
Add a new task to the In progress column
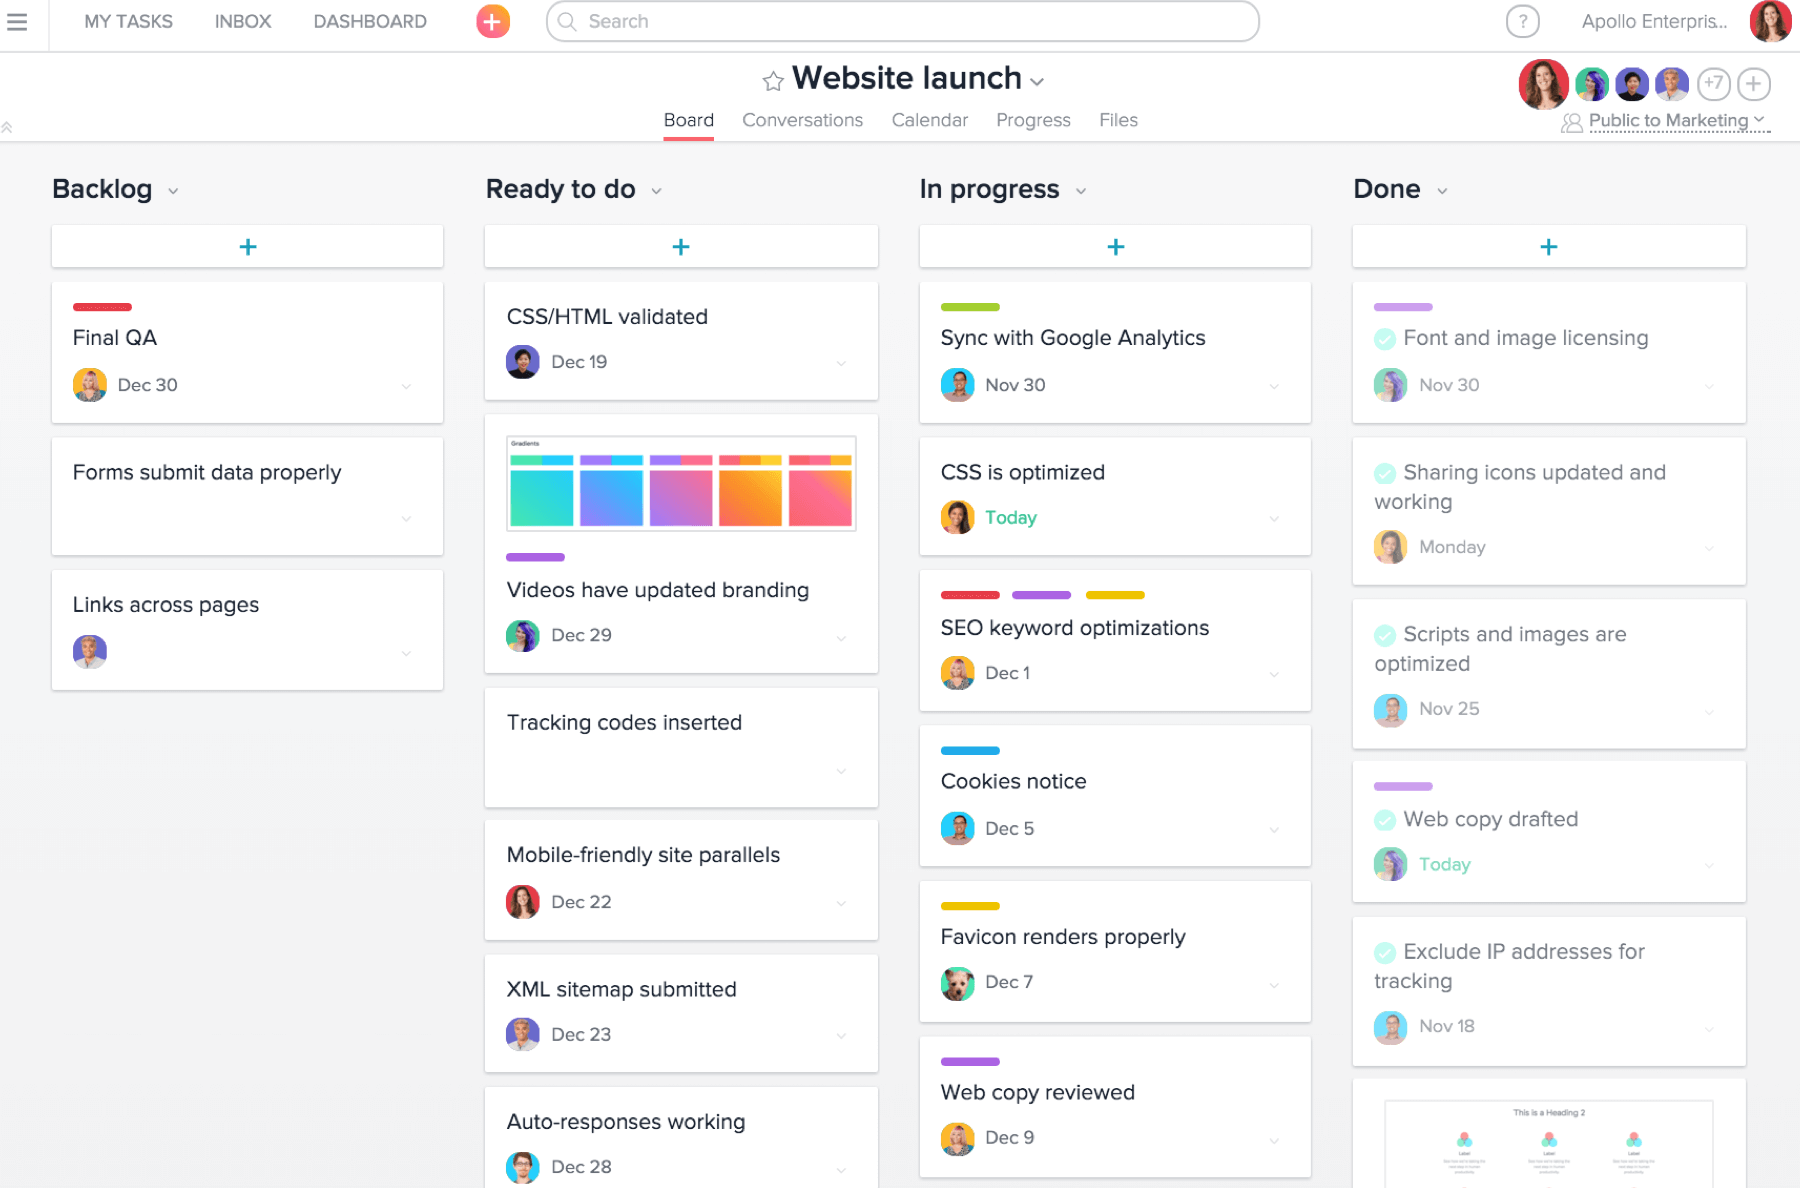[x=1114, y=246]
